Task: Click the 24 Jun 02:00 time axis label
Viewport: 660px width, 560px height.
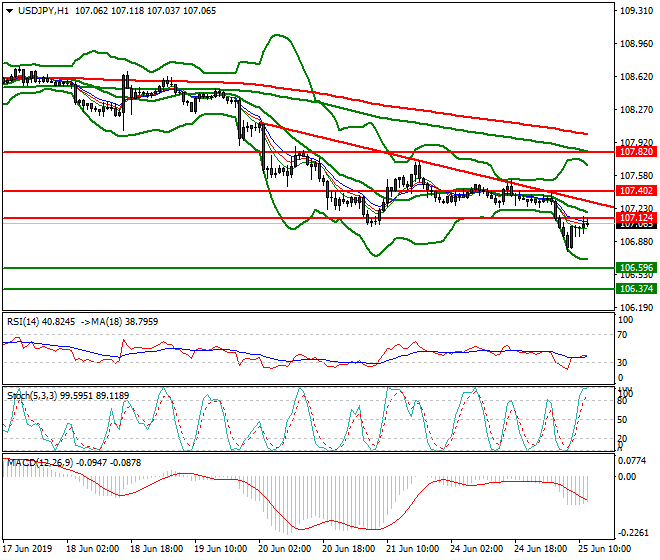Action: (476, 549)
